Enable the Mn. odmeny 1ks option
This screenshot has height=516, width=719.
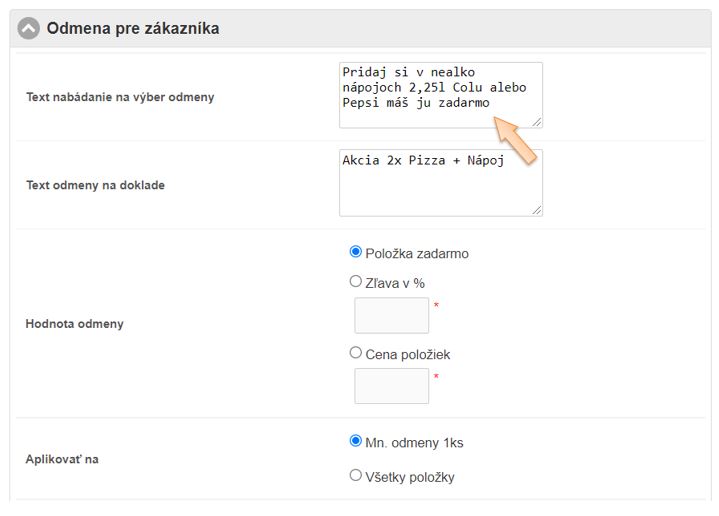click(x=356, y=441)
